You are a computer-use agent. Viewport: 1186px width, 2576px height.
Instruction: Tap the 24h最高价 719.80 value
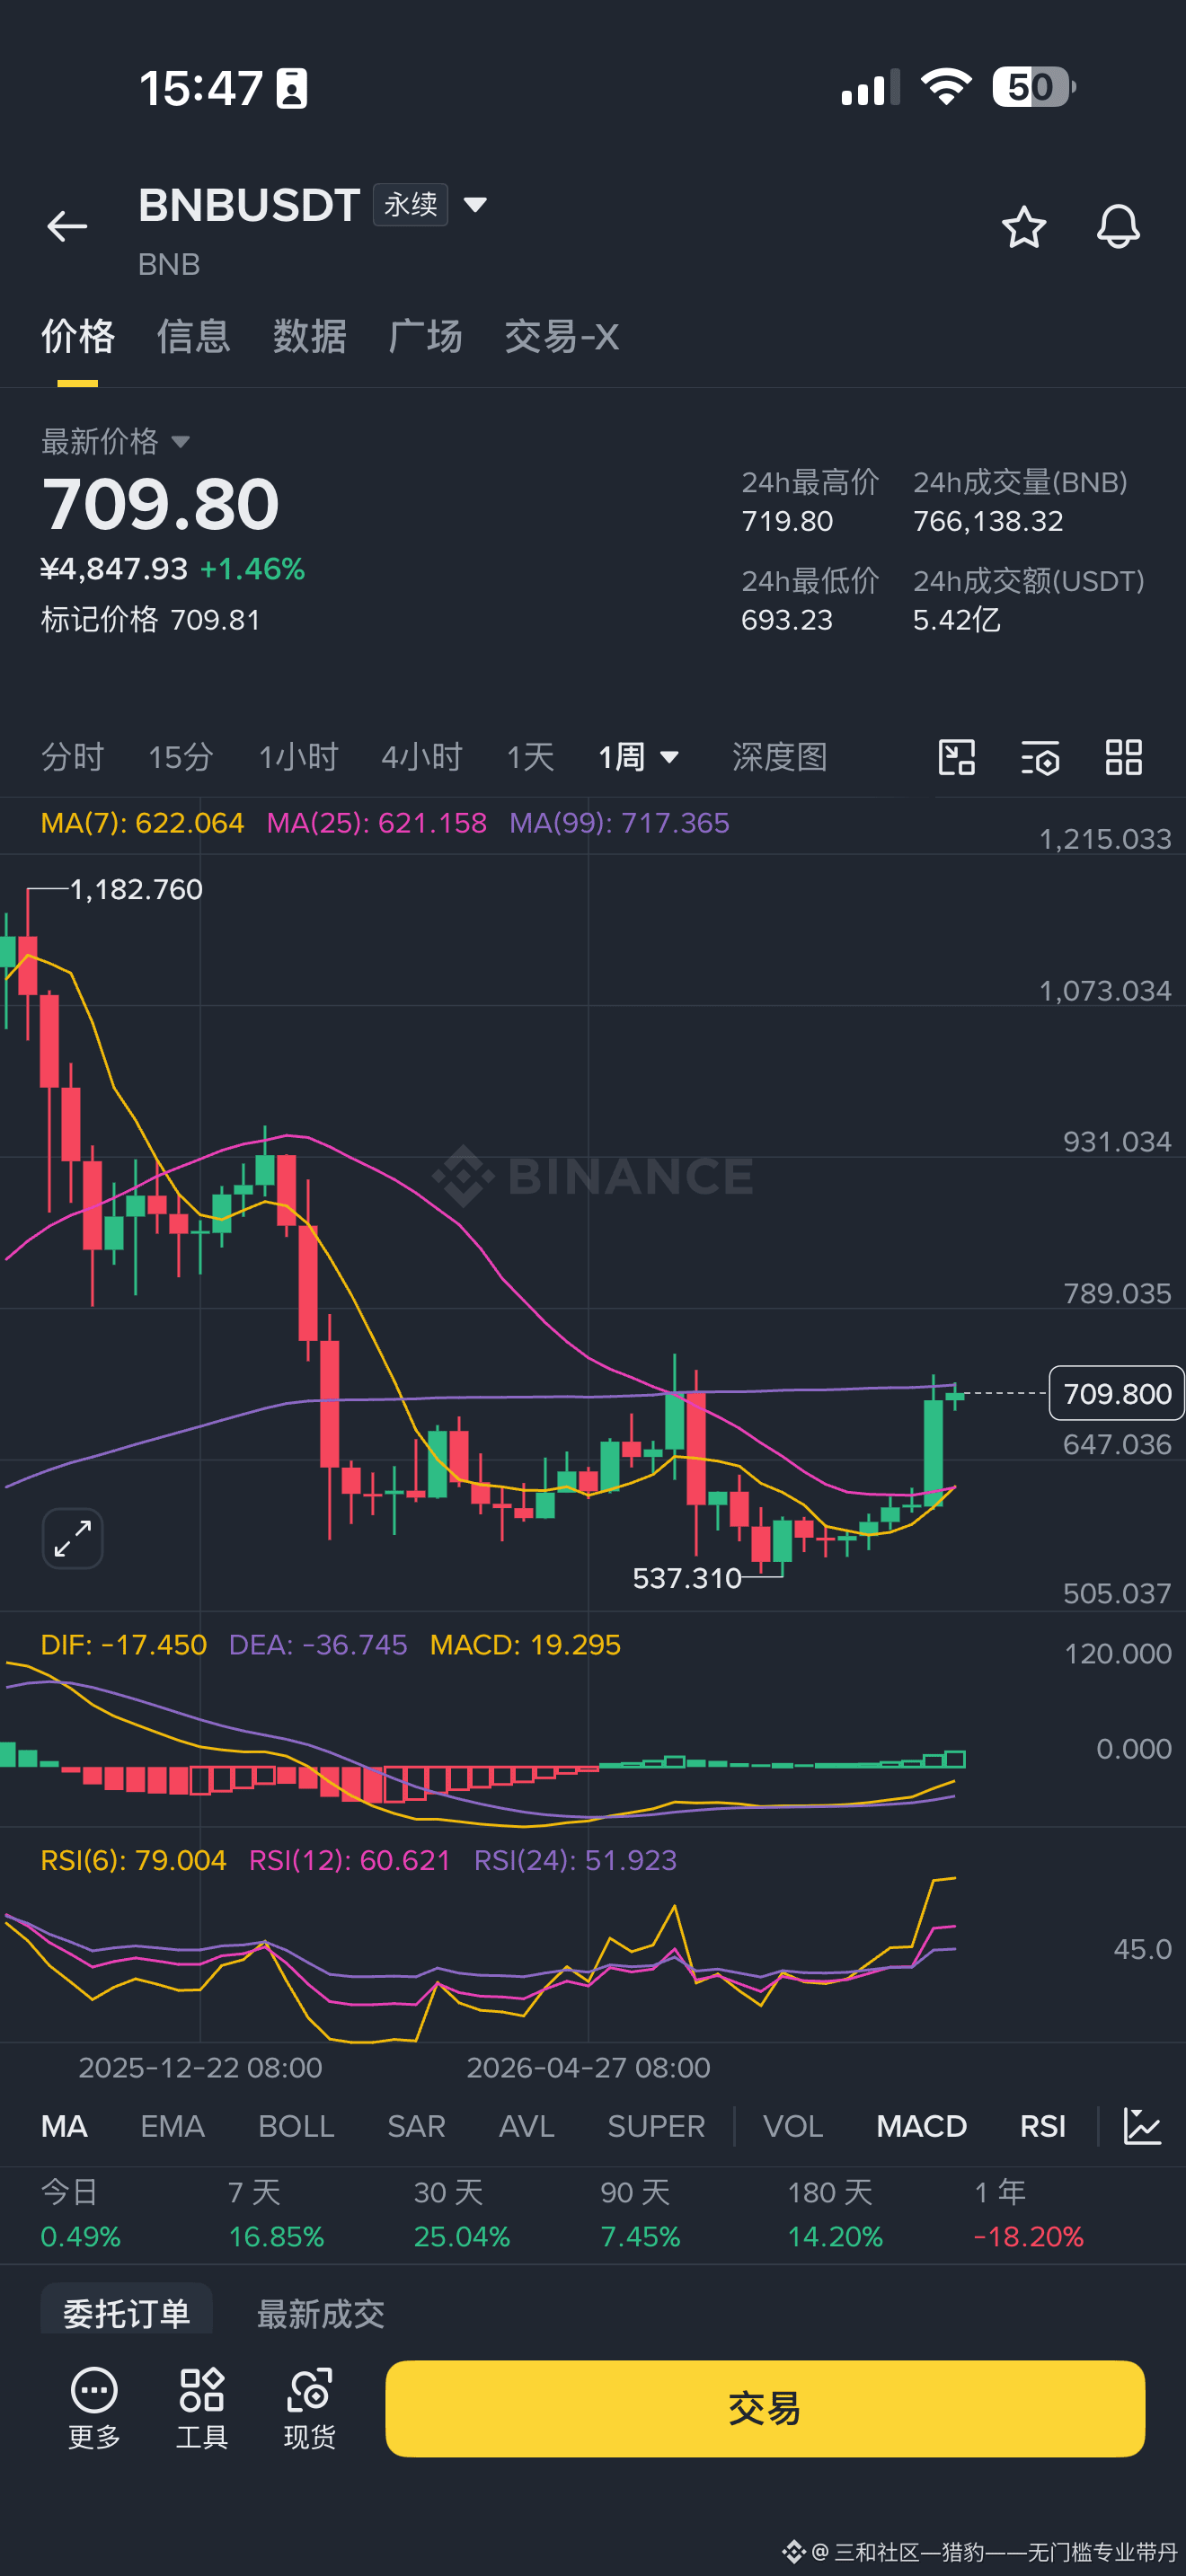(x=787, y=521)
